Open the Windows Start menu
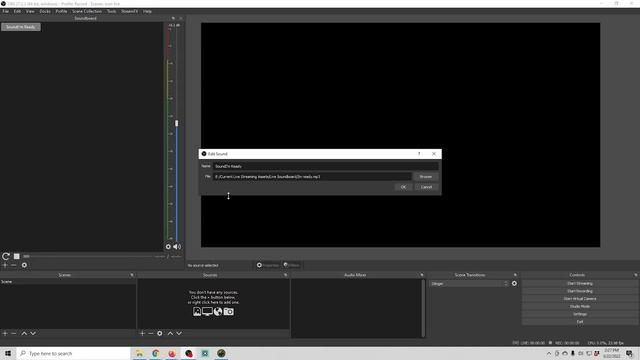640x360 pixels. click(8, 353)
